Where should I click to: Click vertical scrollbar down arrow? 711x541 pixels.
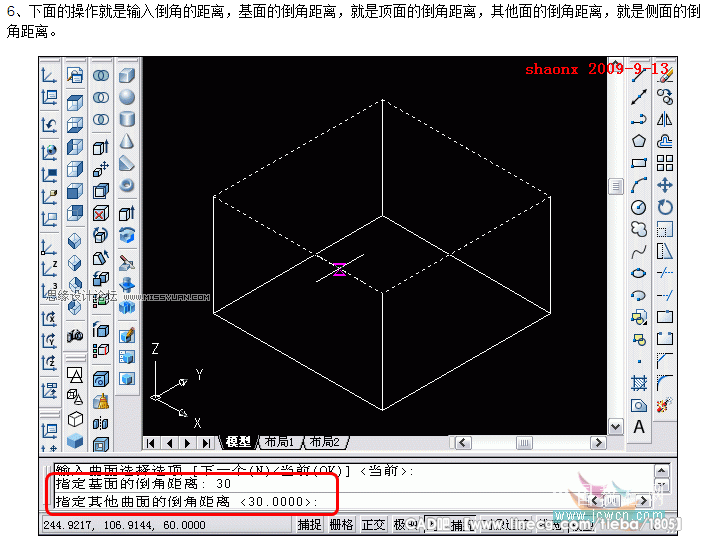click(x=616, y=427)
